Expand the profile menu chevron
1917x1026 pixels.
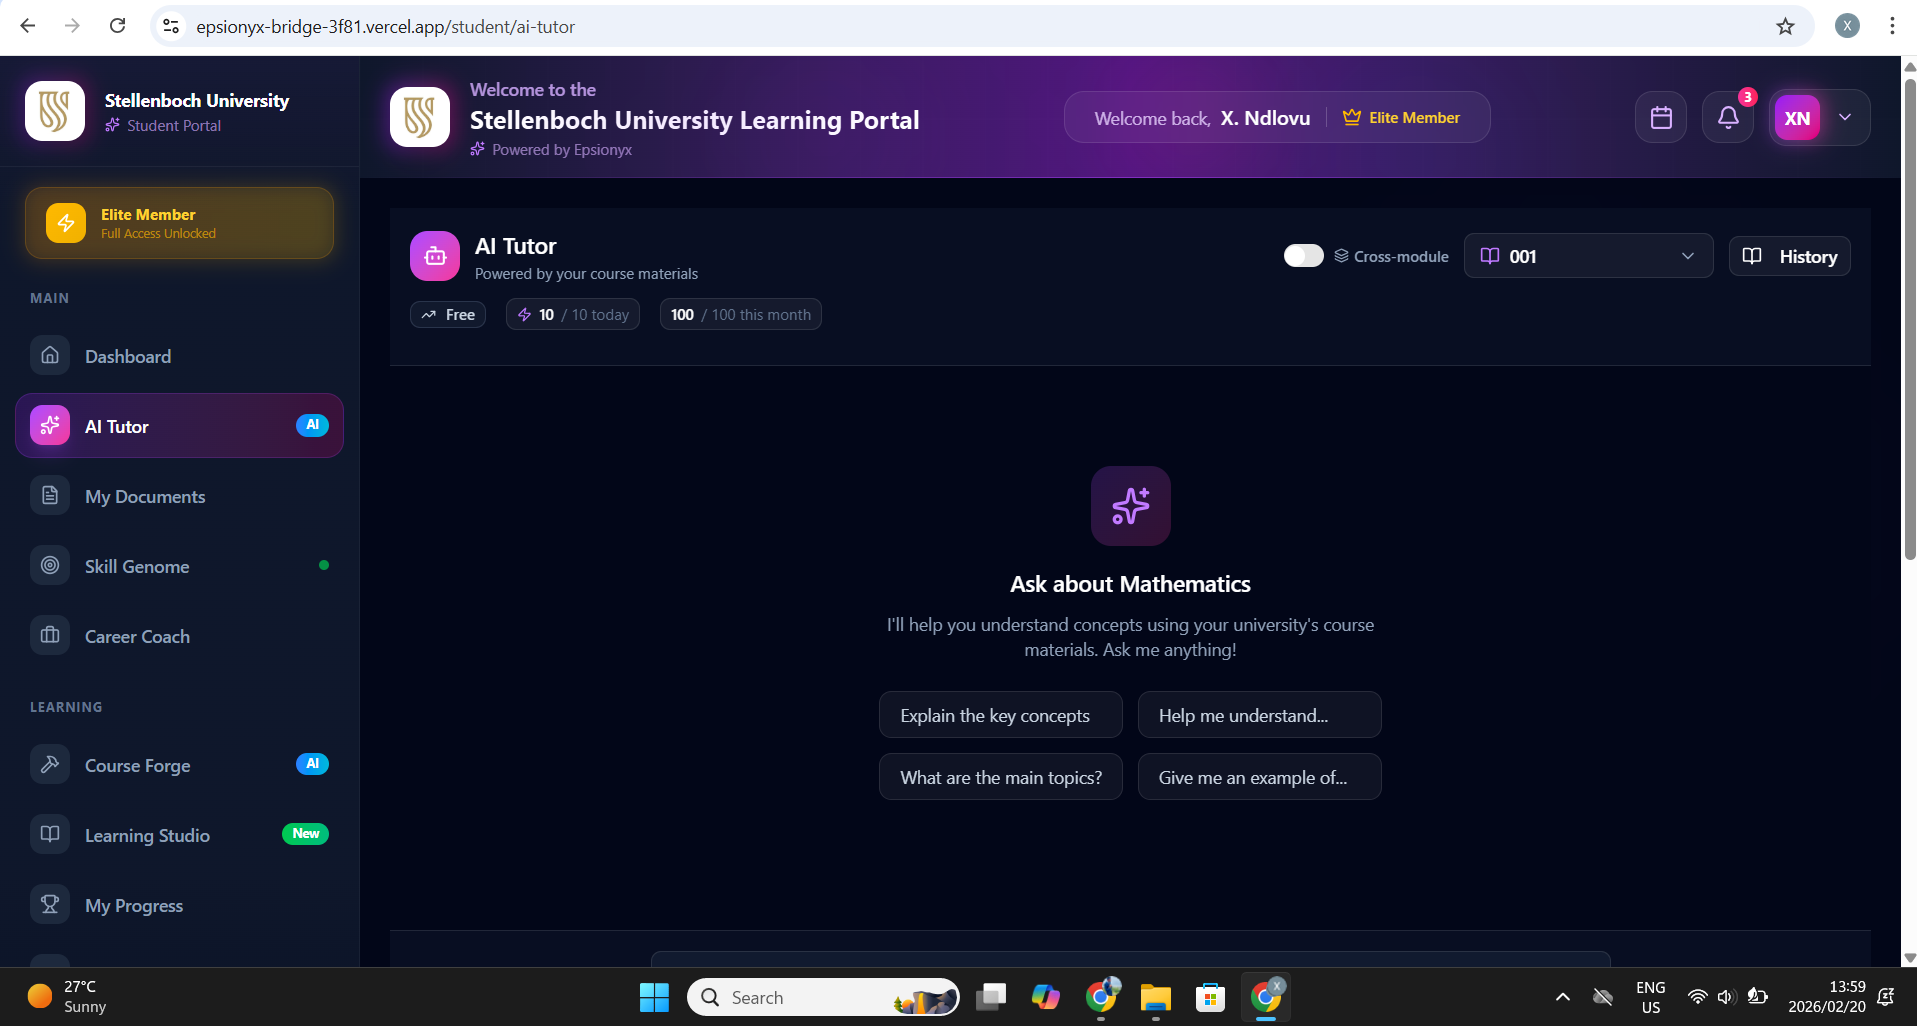tap(1845, 117)
